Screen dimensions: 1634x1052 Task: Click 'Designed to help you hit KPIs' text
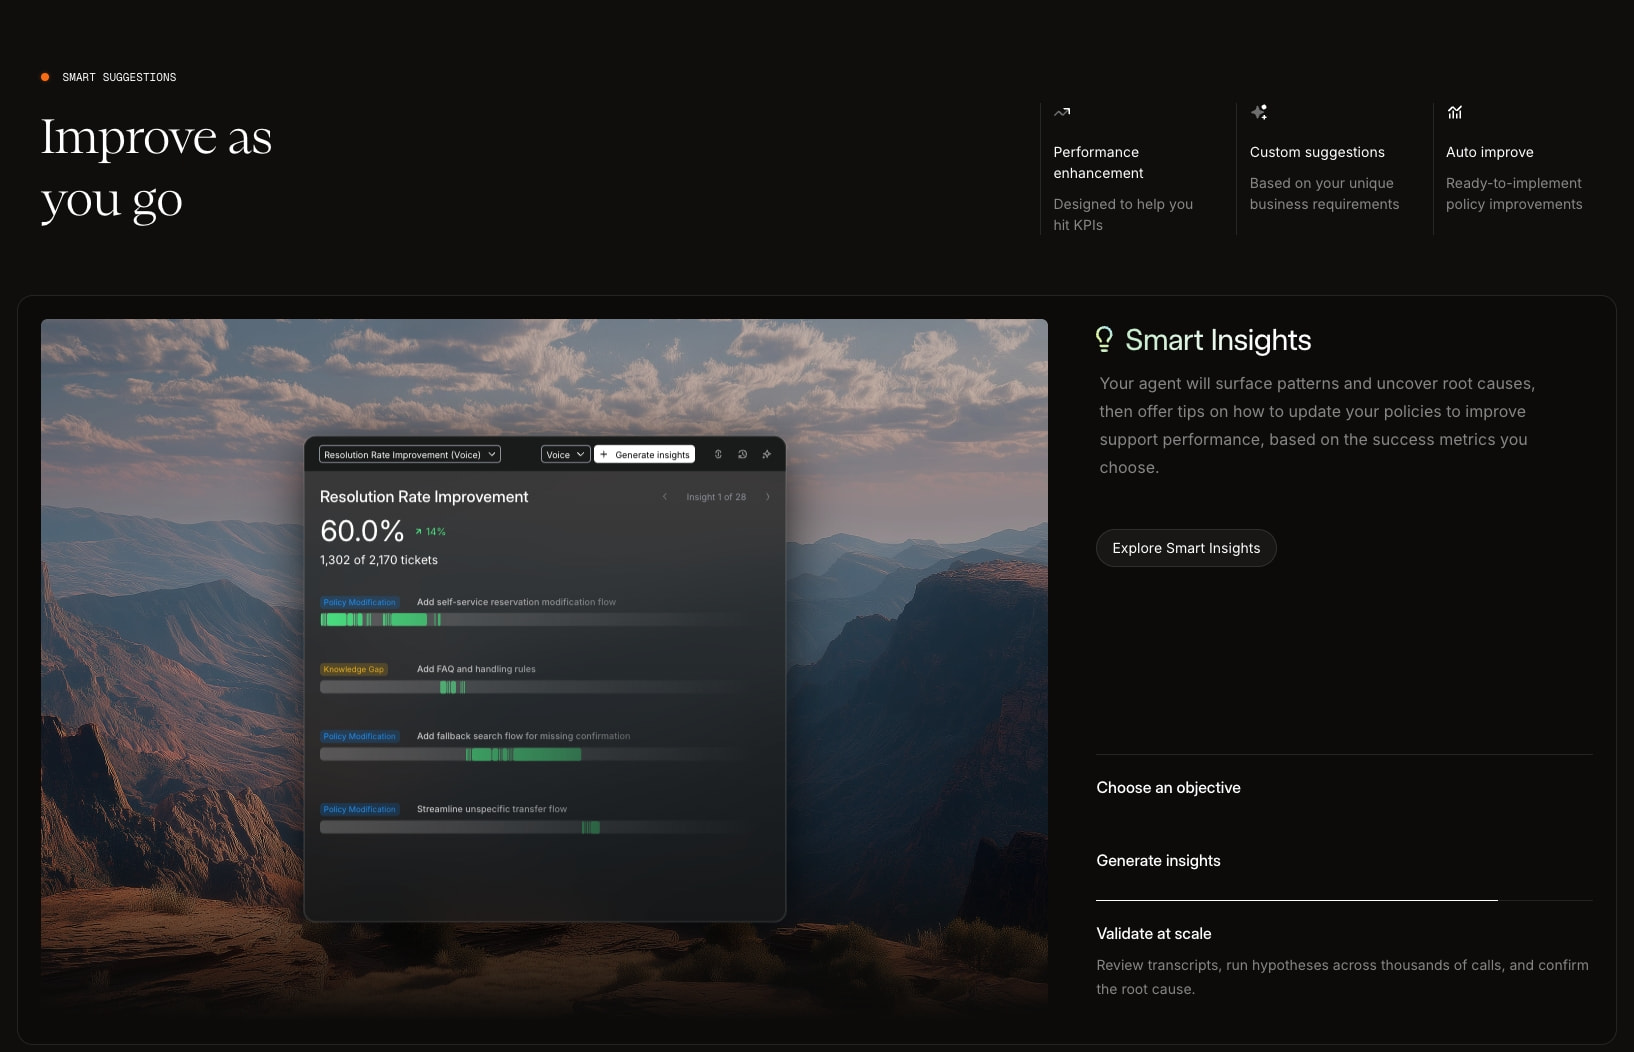pyautogui.click(x=1123, y=214)
